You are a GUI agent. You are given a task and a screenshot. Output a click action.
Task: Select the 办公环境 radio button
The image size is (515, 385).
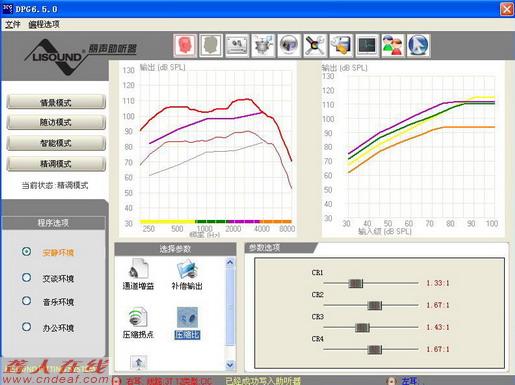click(x=27, y=327)
